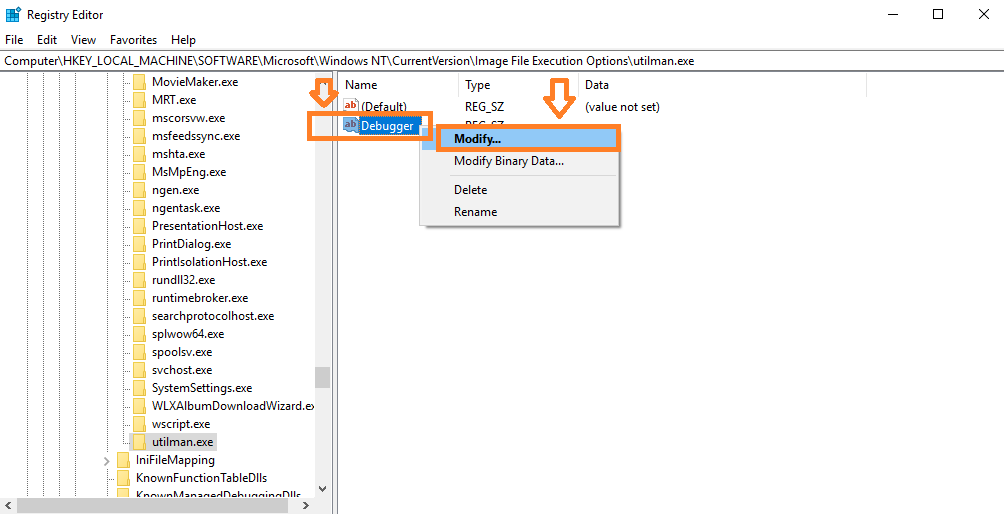Click the MovieMaker.exe folder icon

pos(139,82)
